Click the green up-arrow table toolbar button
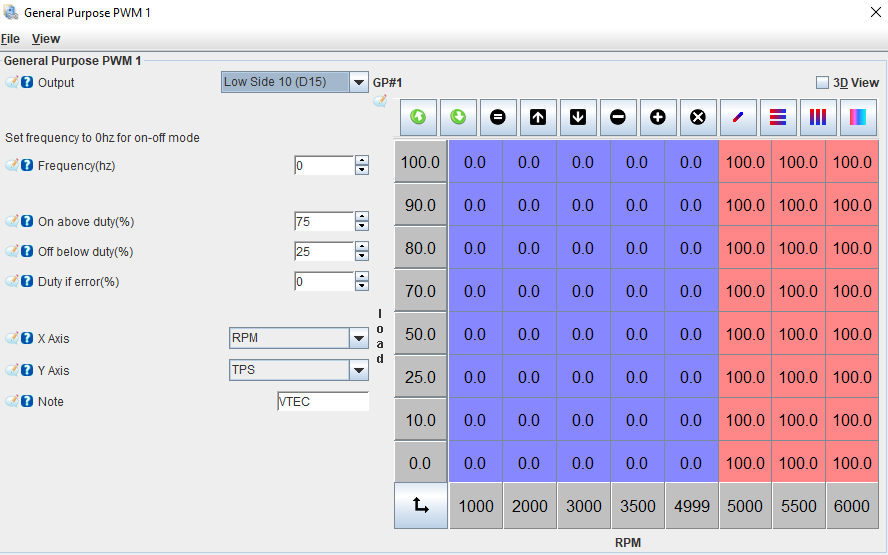The height and width of the screenshot is (555, 888). (418, 117)
